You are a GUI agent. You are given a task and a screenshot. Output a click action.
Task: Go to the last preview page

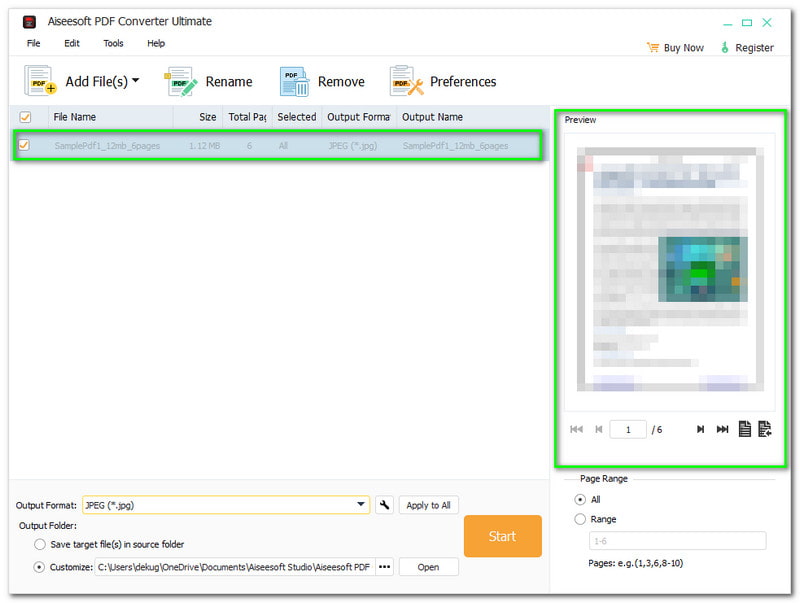coord(722,429)
